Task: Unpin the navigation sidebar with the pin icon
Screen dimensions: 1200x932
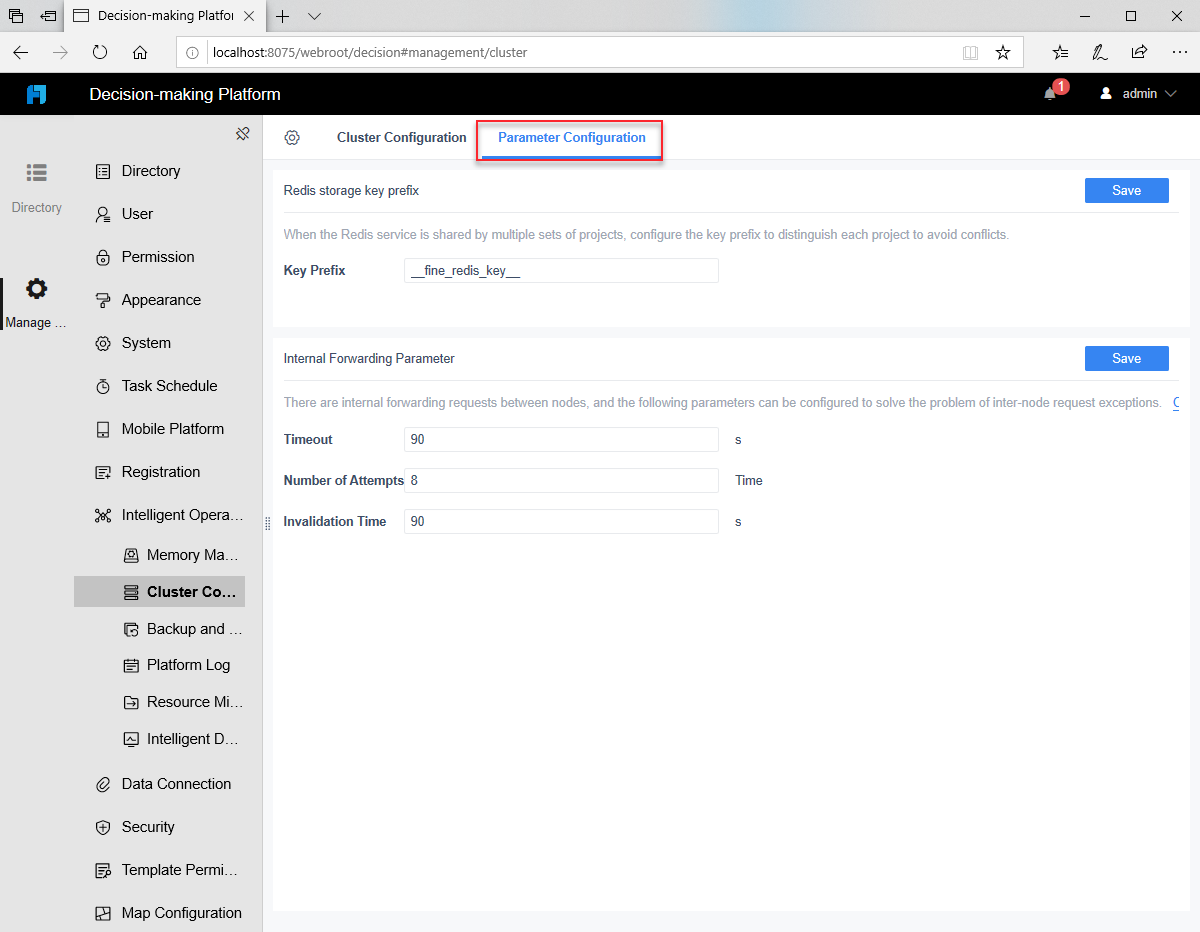Action: (242, 132)
